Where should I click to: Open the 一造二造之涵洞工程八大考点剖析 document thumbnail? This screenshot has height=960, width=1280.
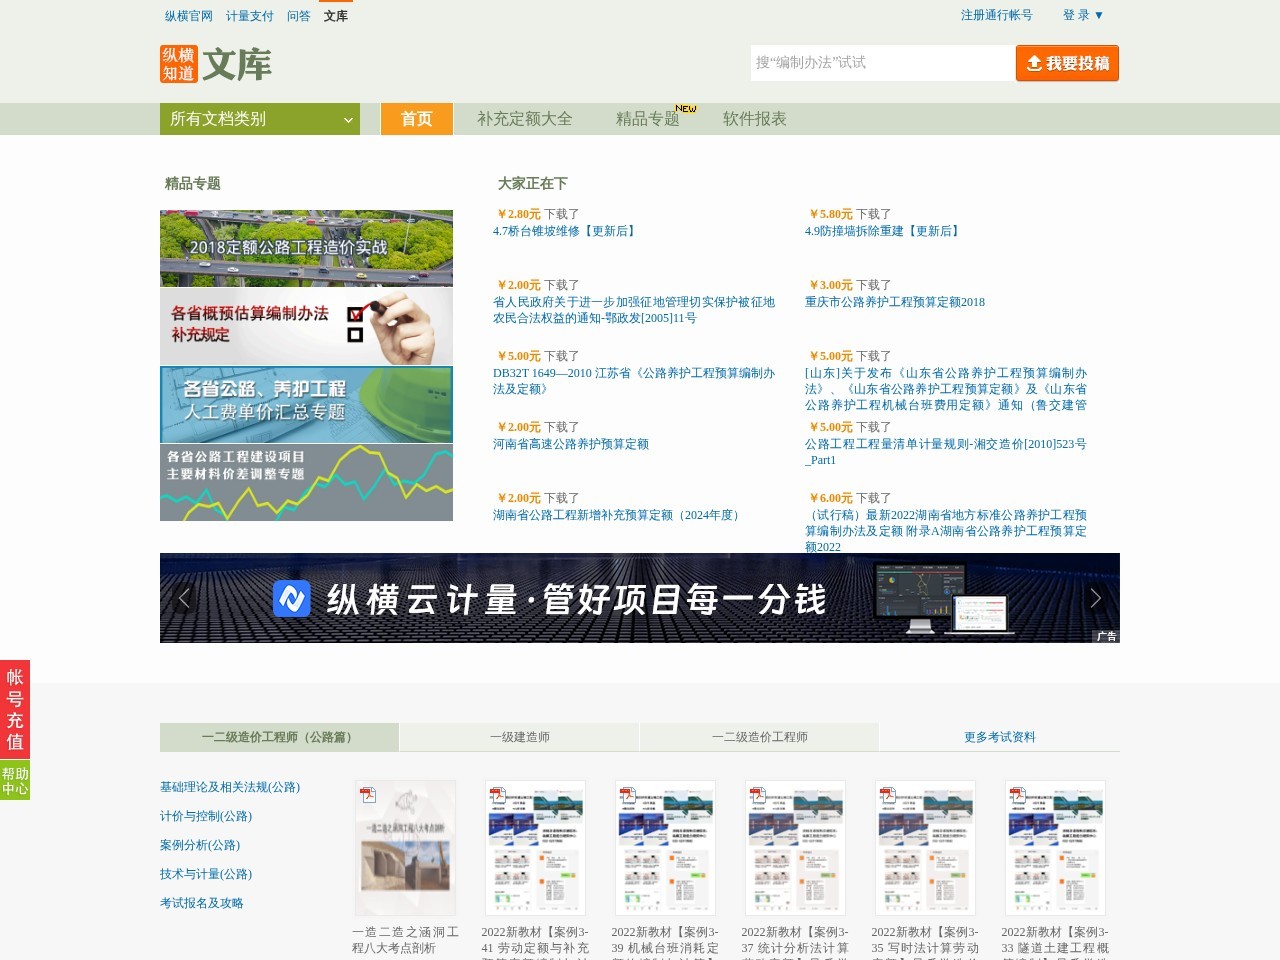pos(405,848)
